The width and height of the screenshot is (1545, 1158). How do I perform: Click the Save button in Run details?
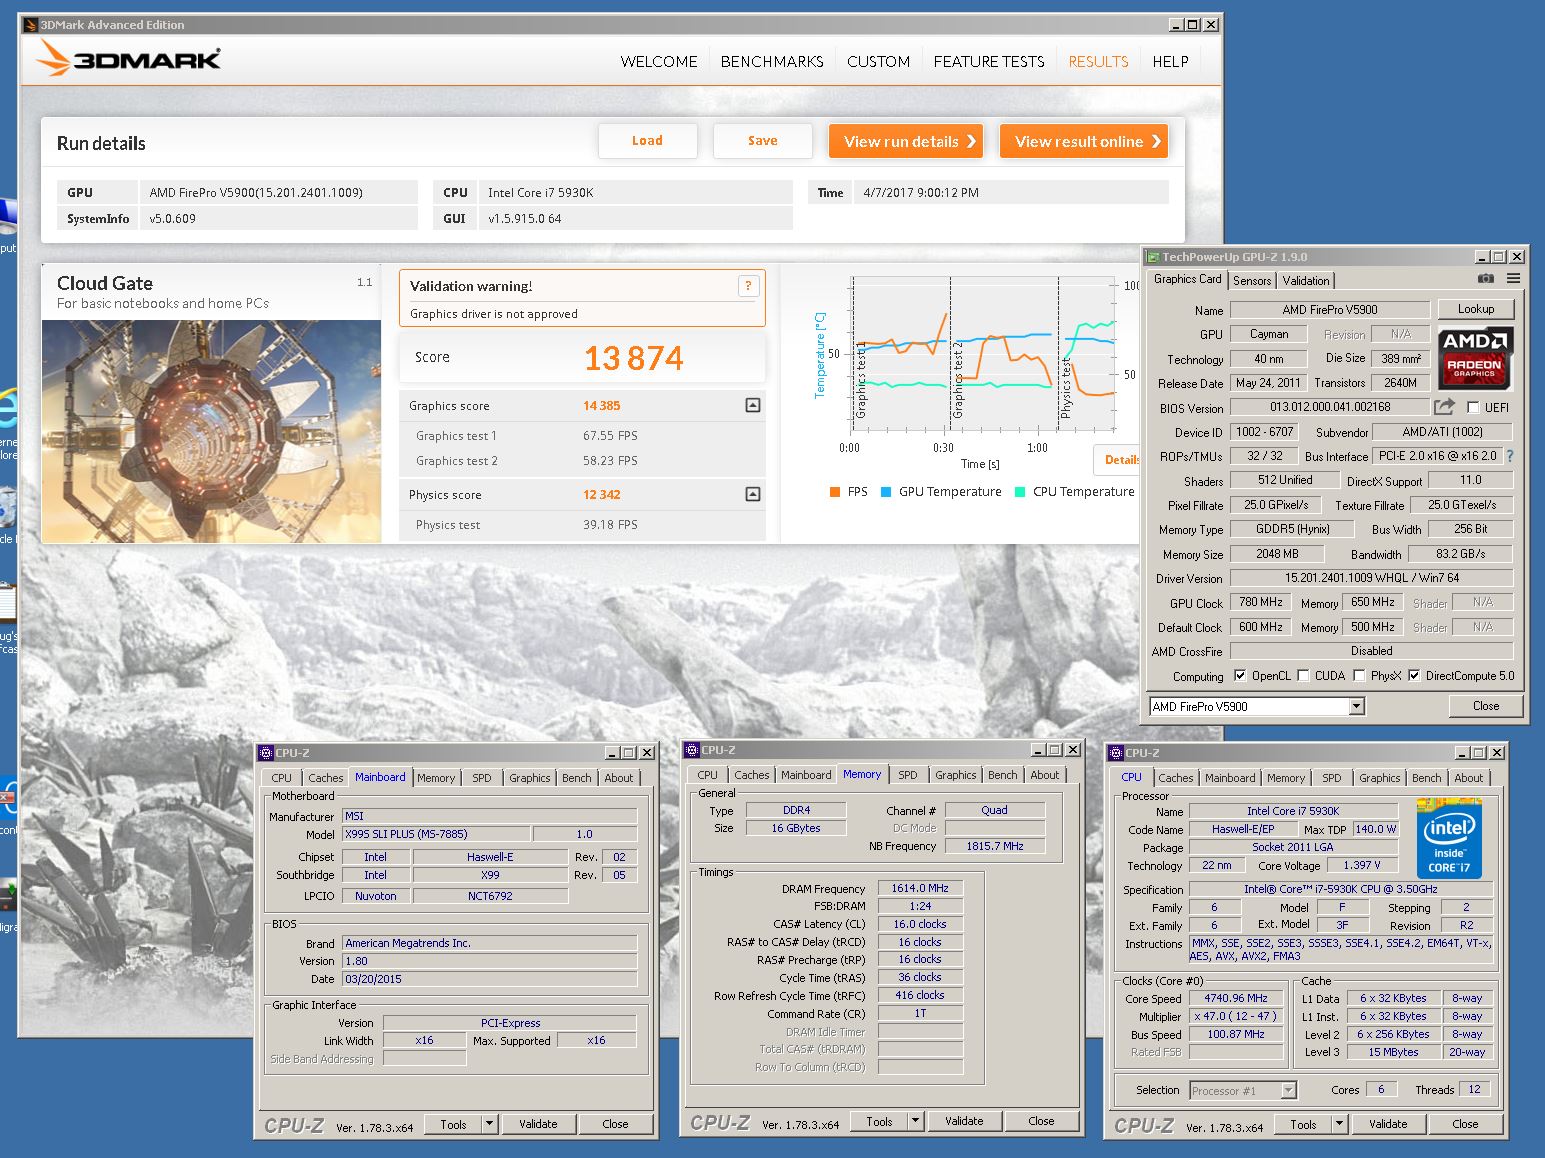pyautogui.click(x=762, y=141)
